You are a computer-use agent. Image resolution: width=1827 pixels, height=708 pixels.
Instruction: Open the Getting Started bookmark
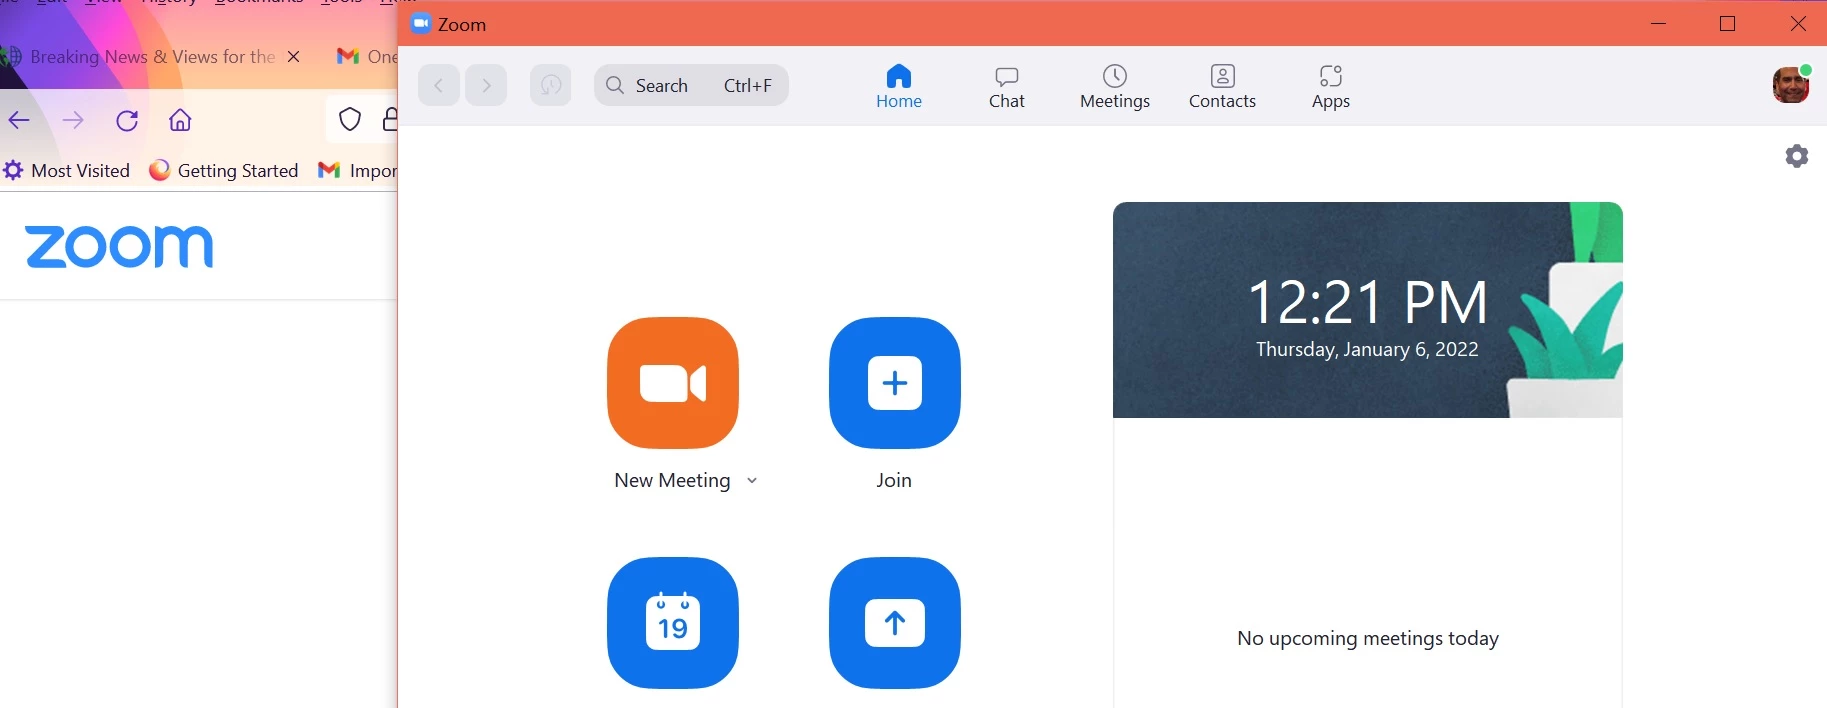click(x=224, y=171)
